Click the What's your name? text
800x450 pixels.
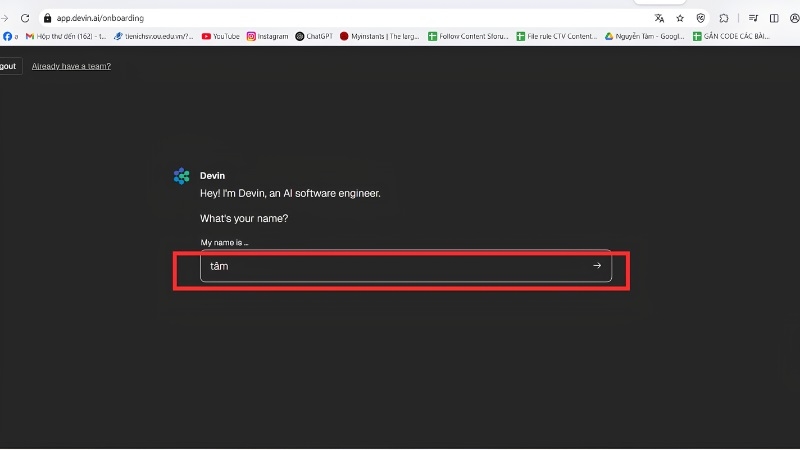(244, 218)
